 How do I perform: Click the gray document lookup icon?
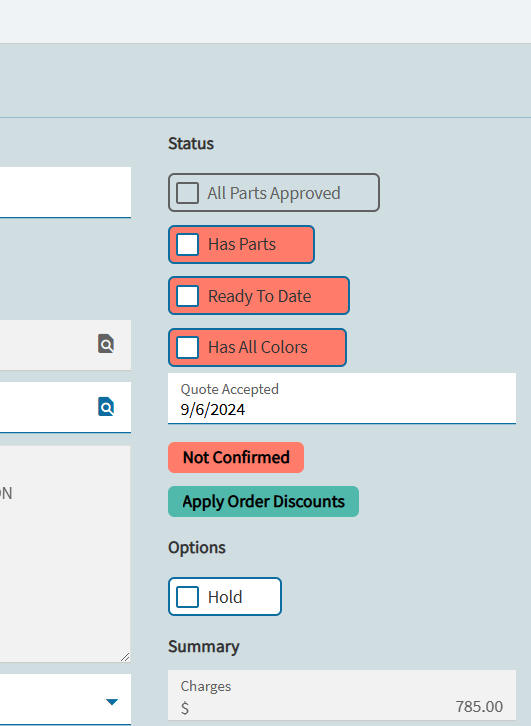point(106,344)
